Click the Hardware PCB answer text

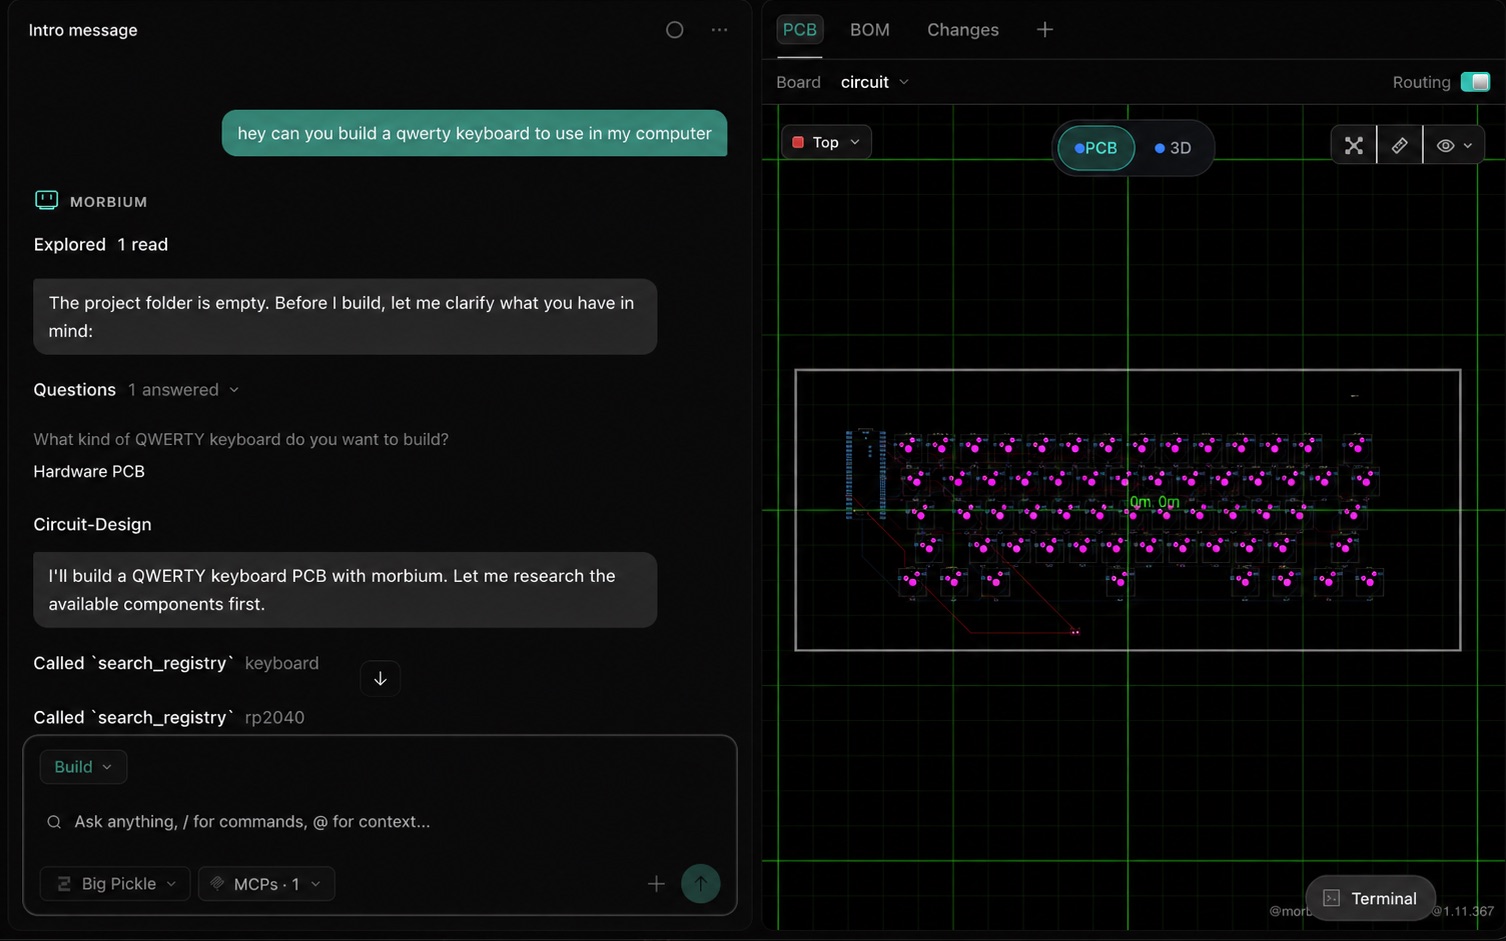pyautogui.click(x=89, y=471)
